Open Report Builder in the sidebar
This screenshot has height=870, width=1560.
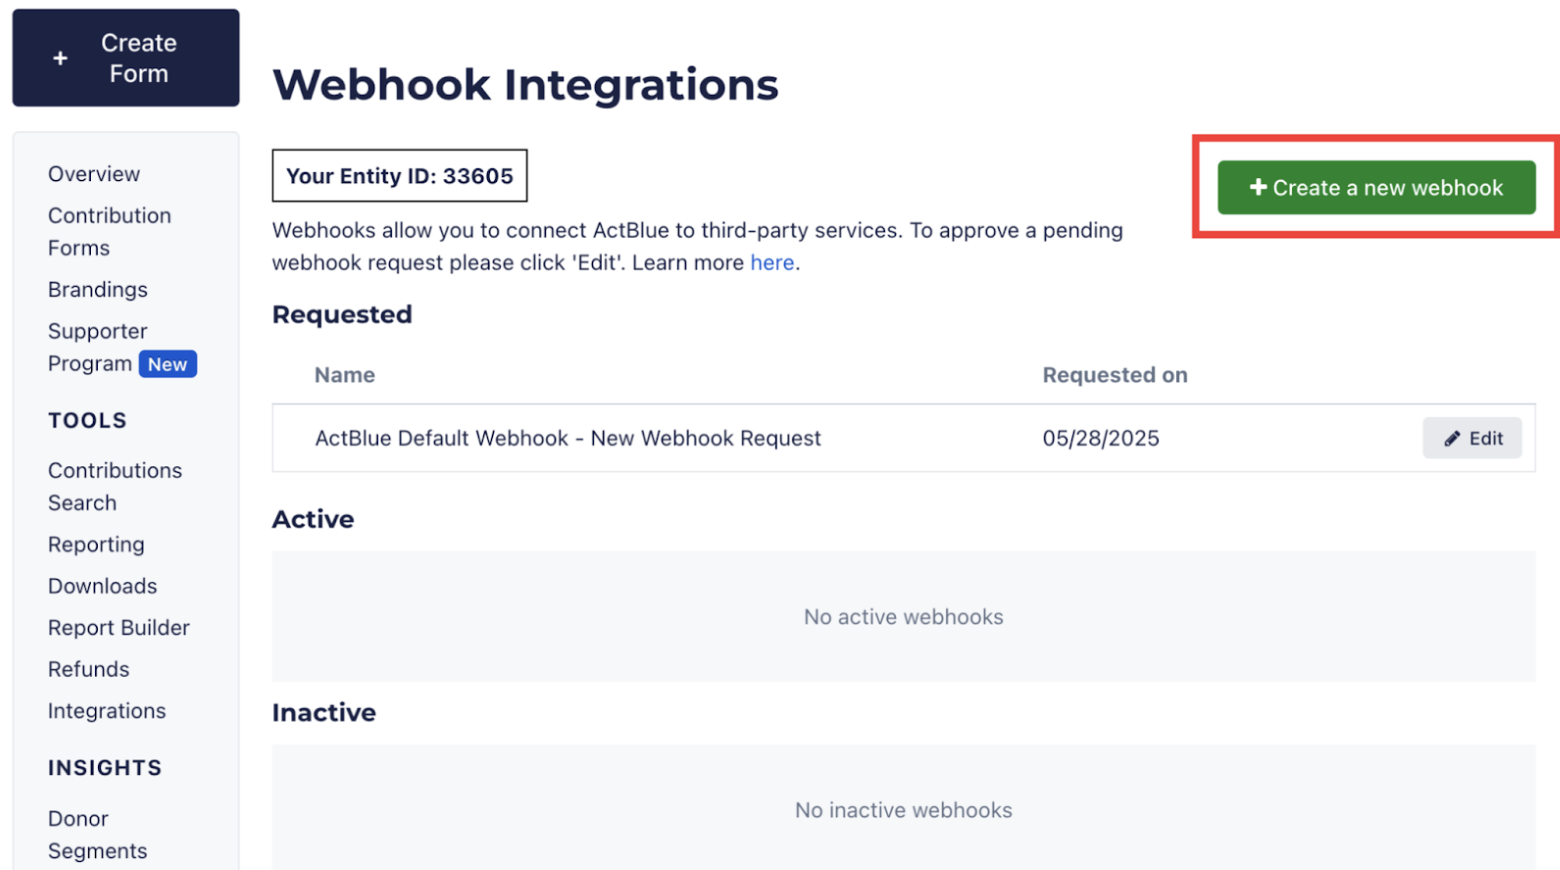click(119, 627)
